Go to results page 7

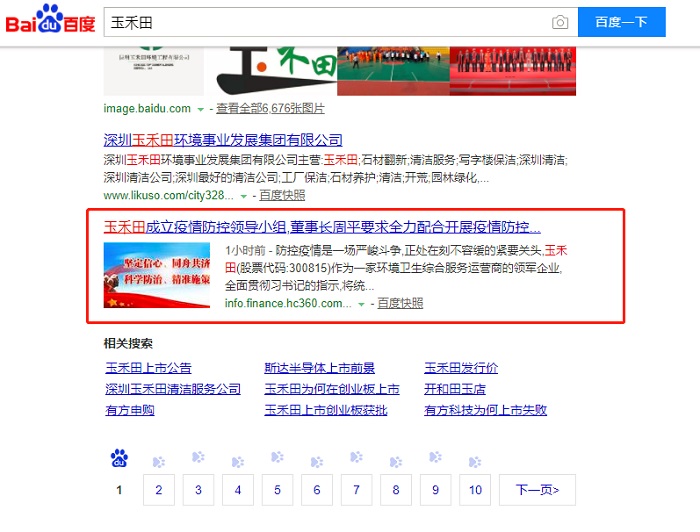tap(356, 490)
